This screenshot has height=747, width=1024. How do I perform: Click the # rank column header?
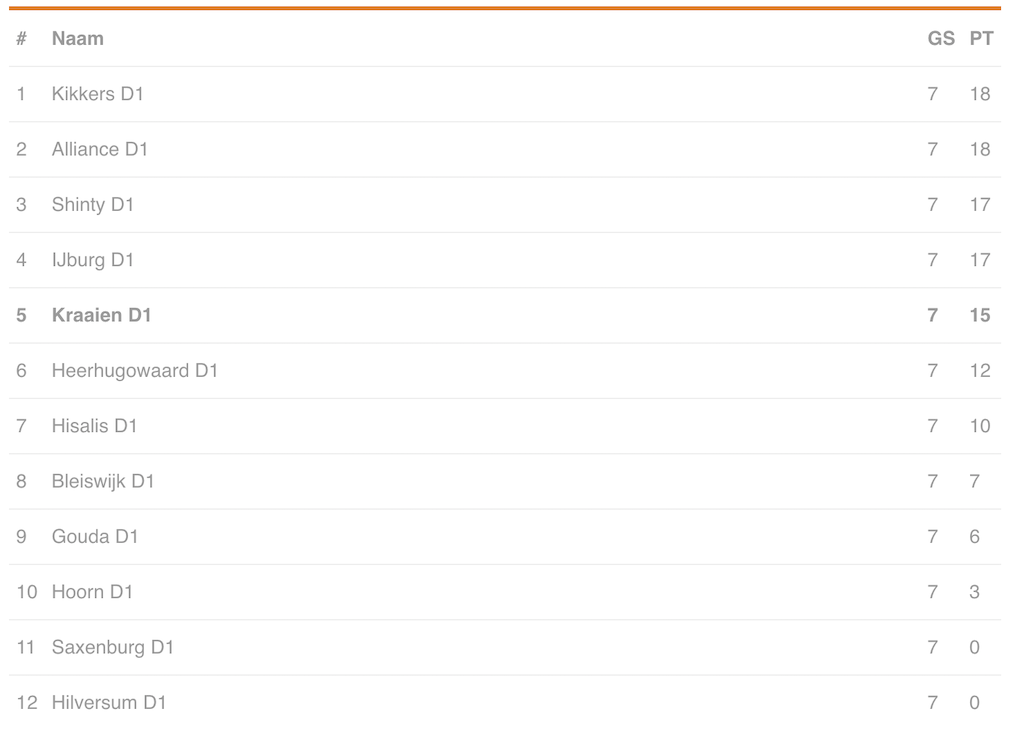click(21, 39)
